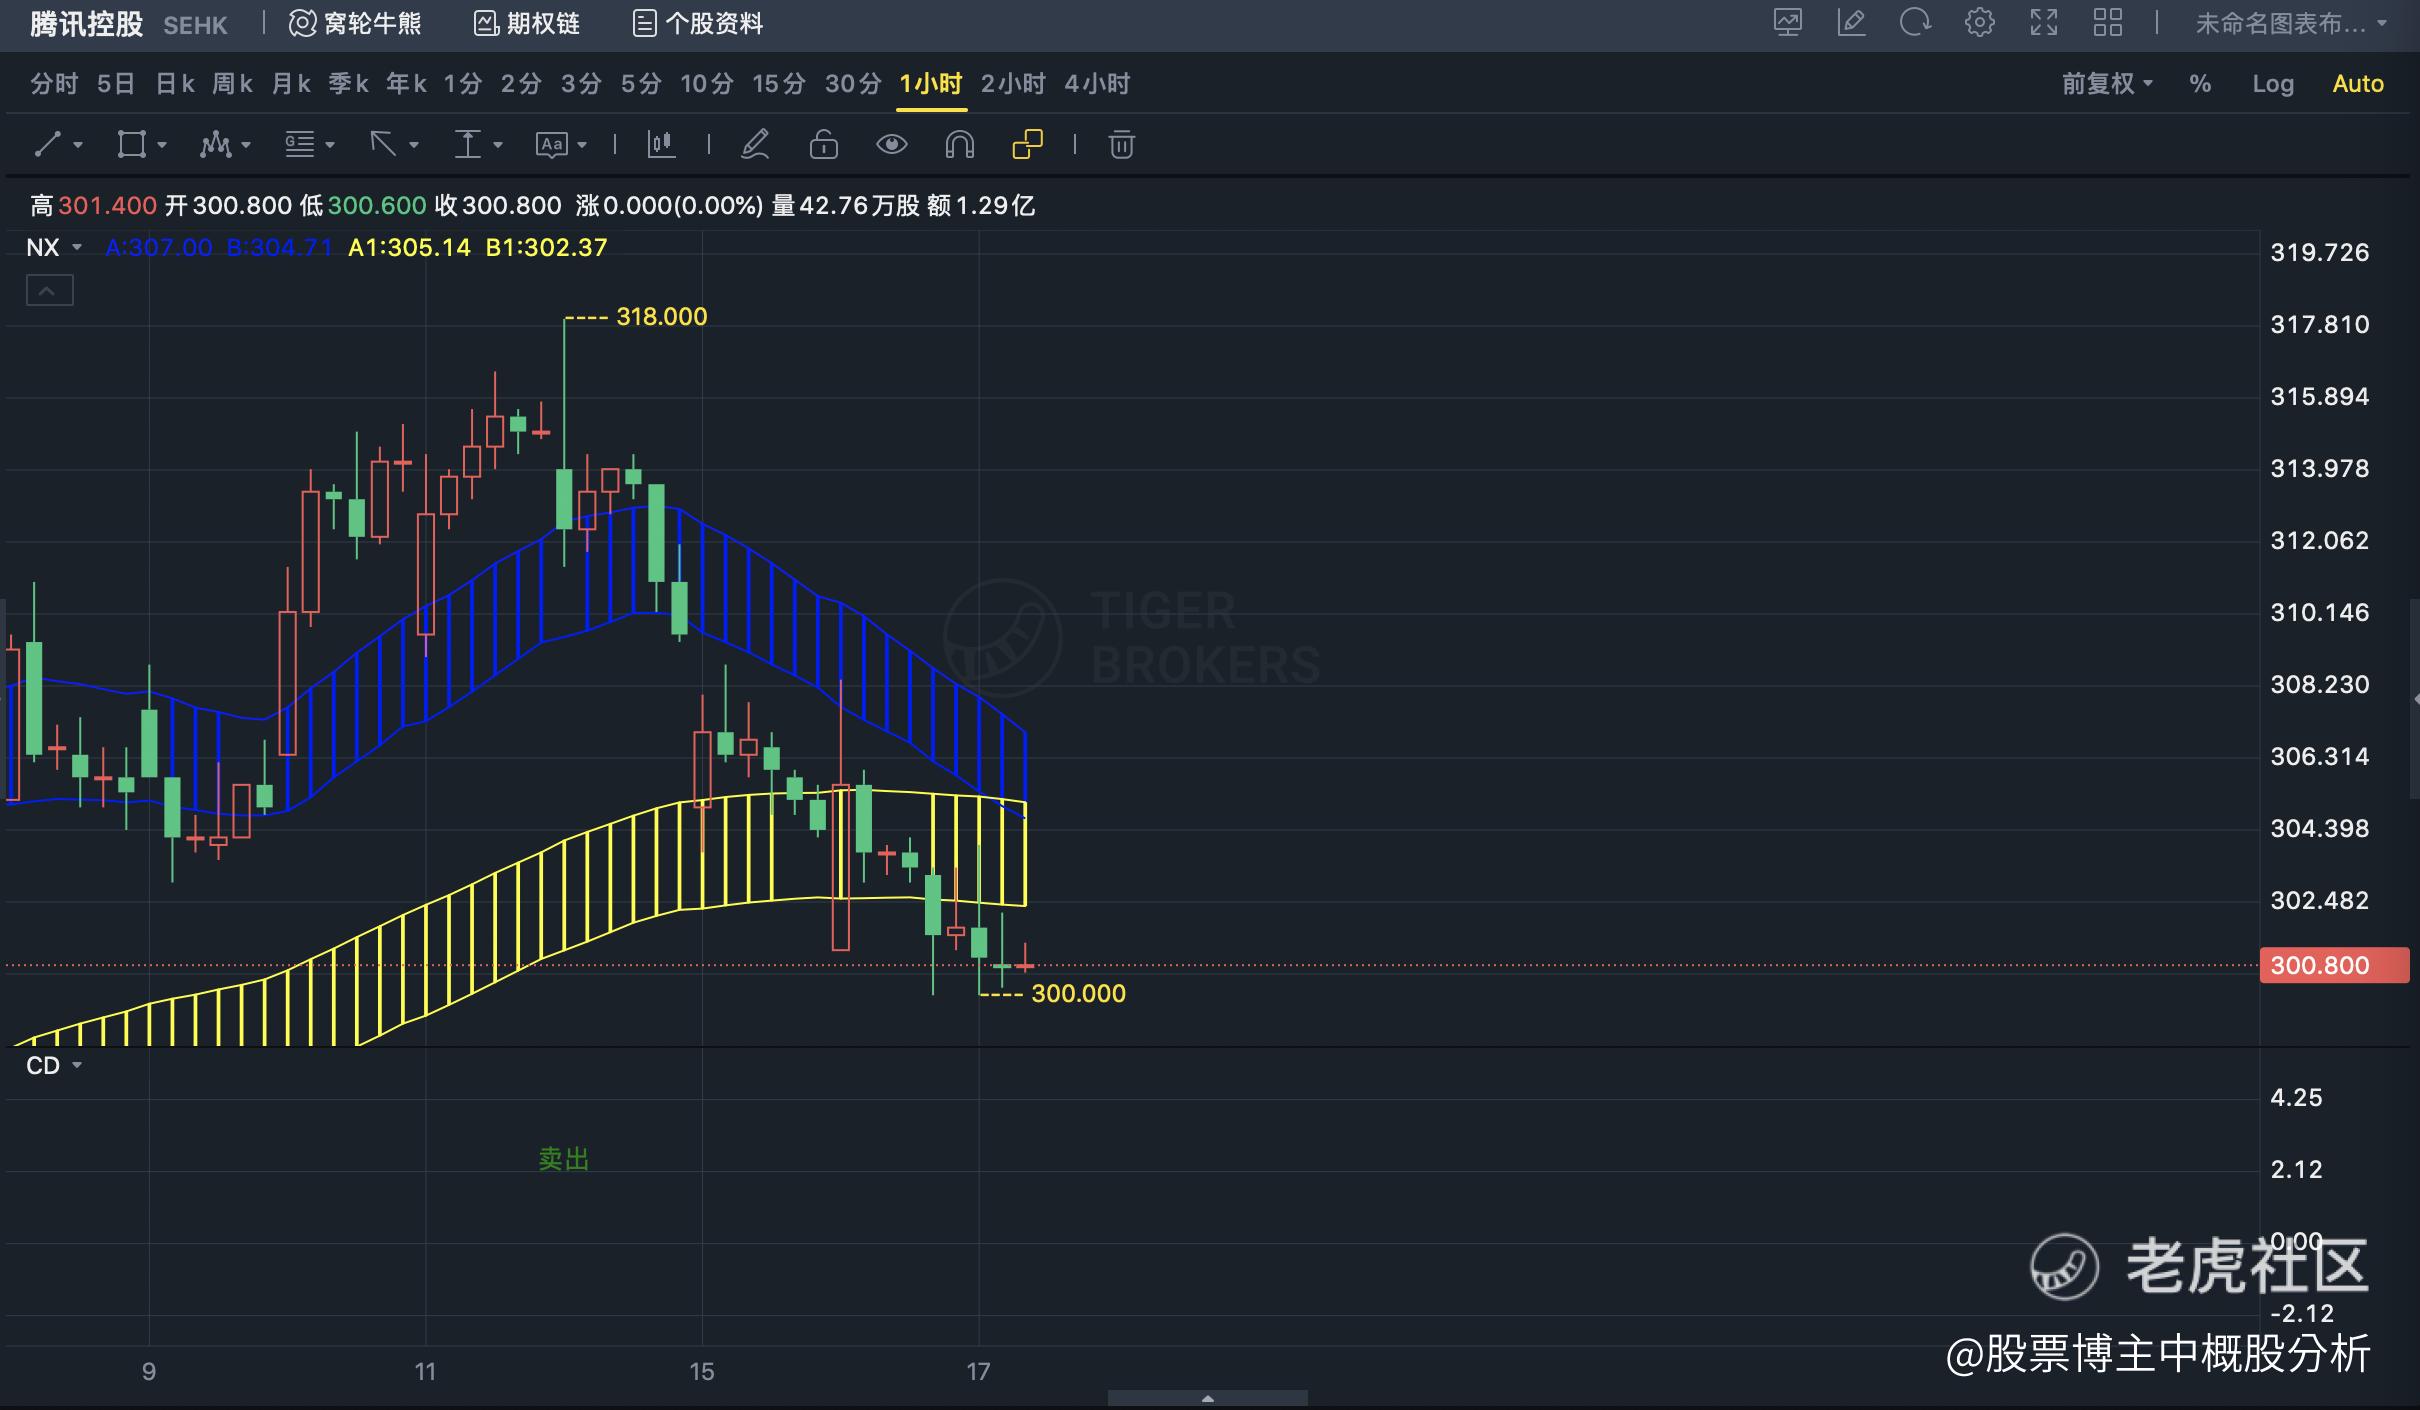Enable Log scale mode
The image size is (2420, 1410).
coord(2272,84)
